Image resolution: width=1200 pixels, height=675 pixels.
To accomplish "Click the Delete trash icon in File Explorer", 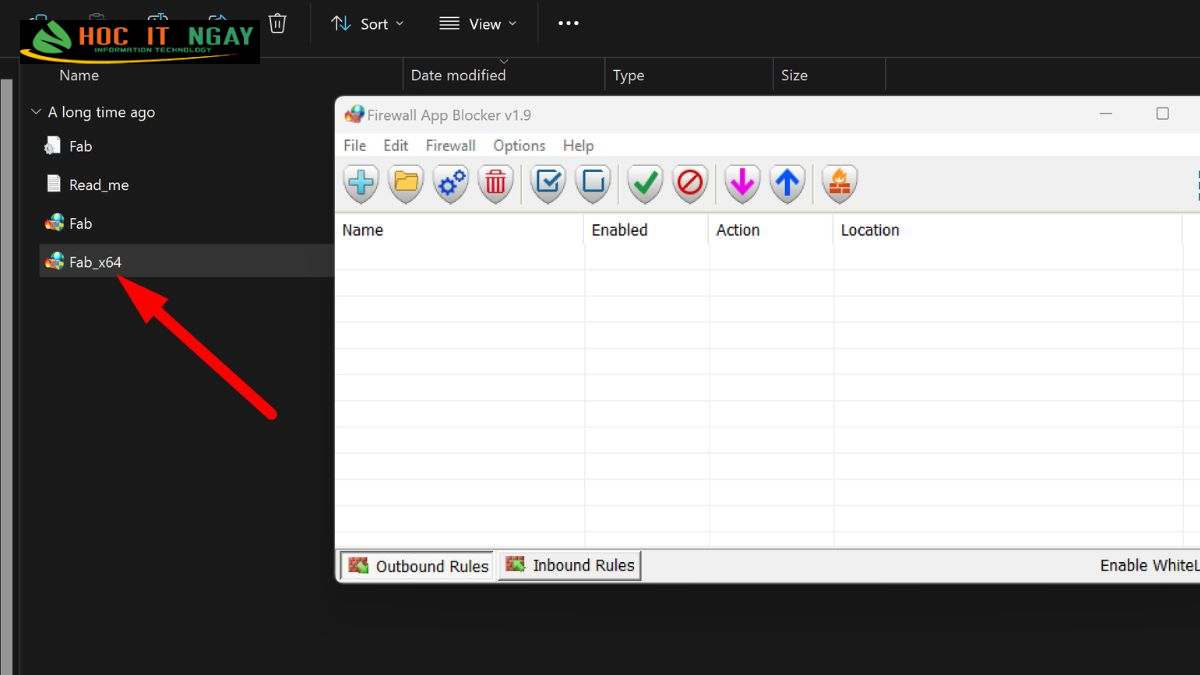I will click(x=277, y=23).
